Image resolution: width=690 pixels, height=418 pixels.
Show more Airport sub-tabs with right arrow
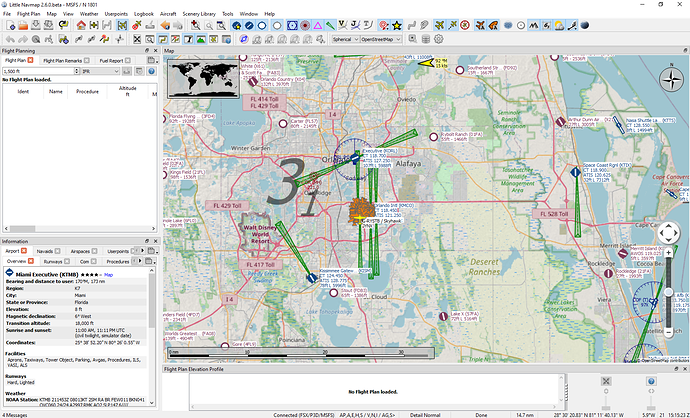point(140,261)
